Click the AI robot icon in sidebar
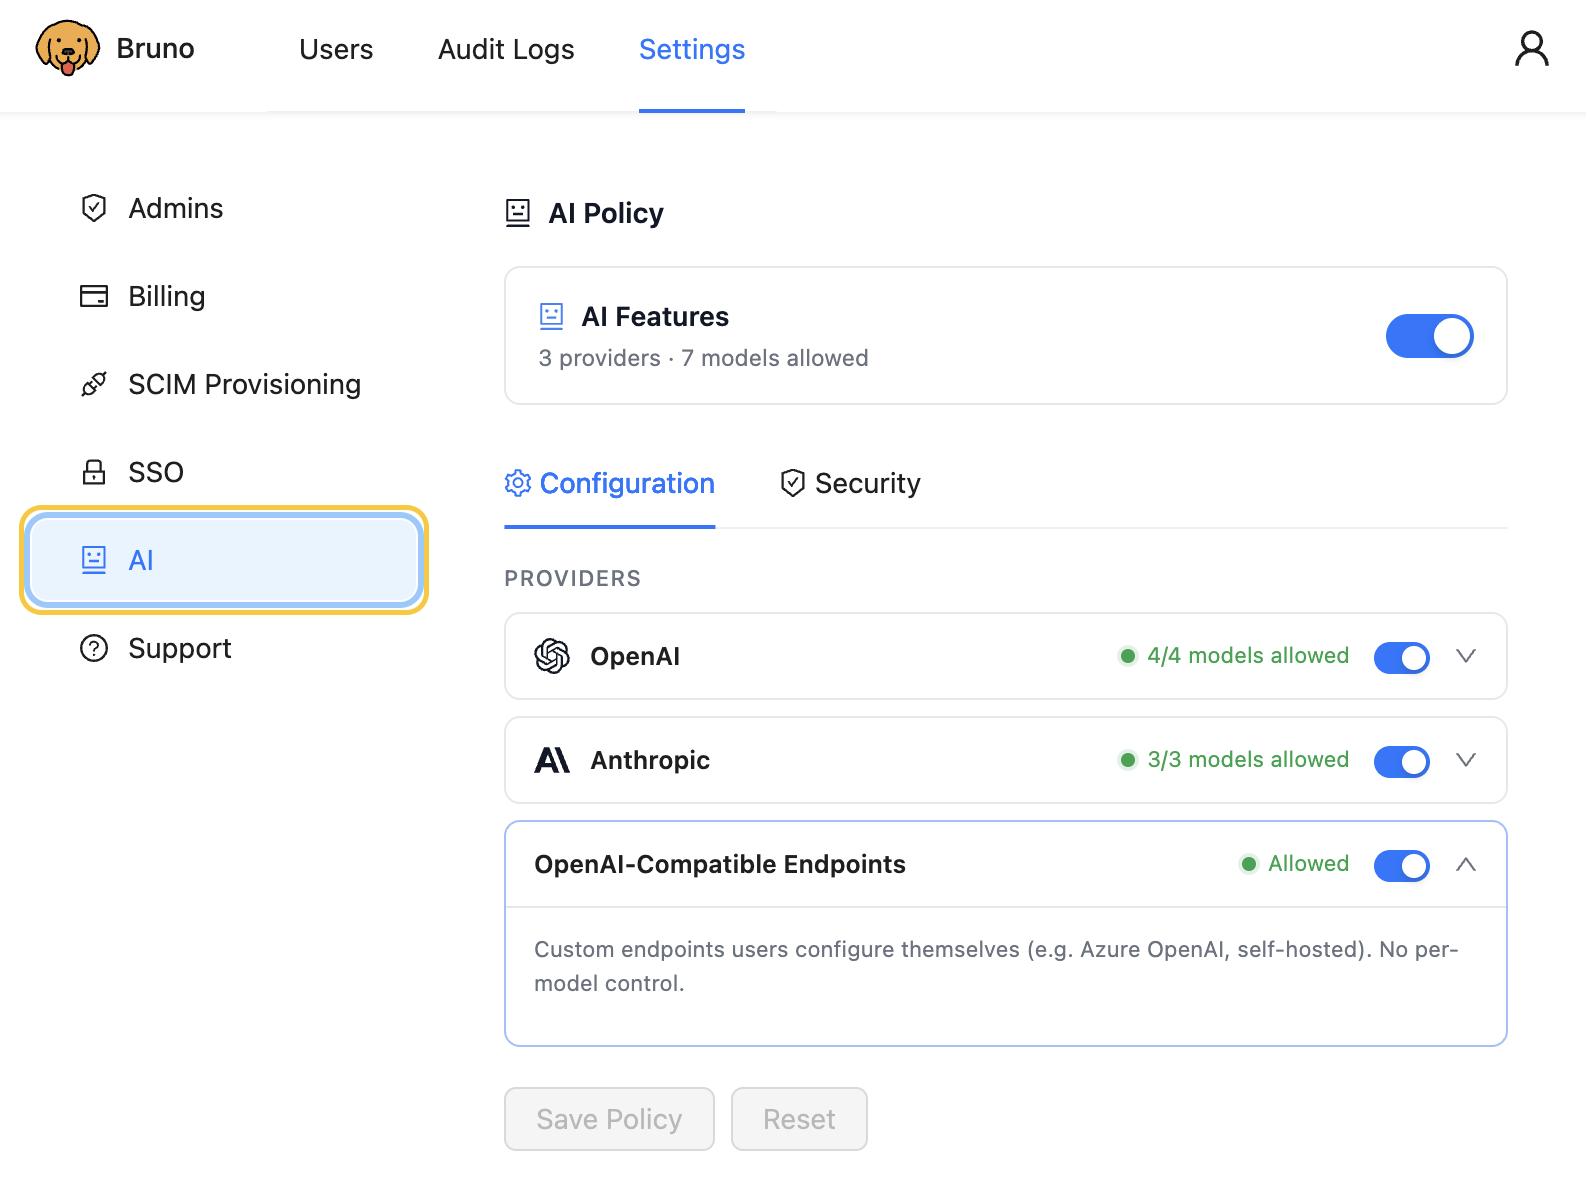The height and width of the screenshot is (1204, 1586). 94,560
